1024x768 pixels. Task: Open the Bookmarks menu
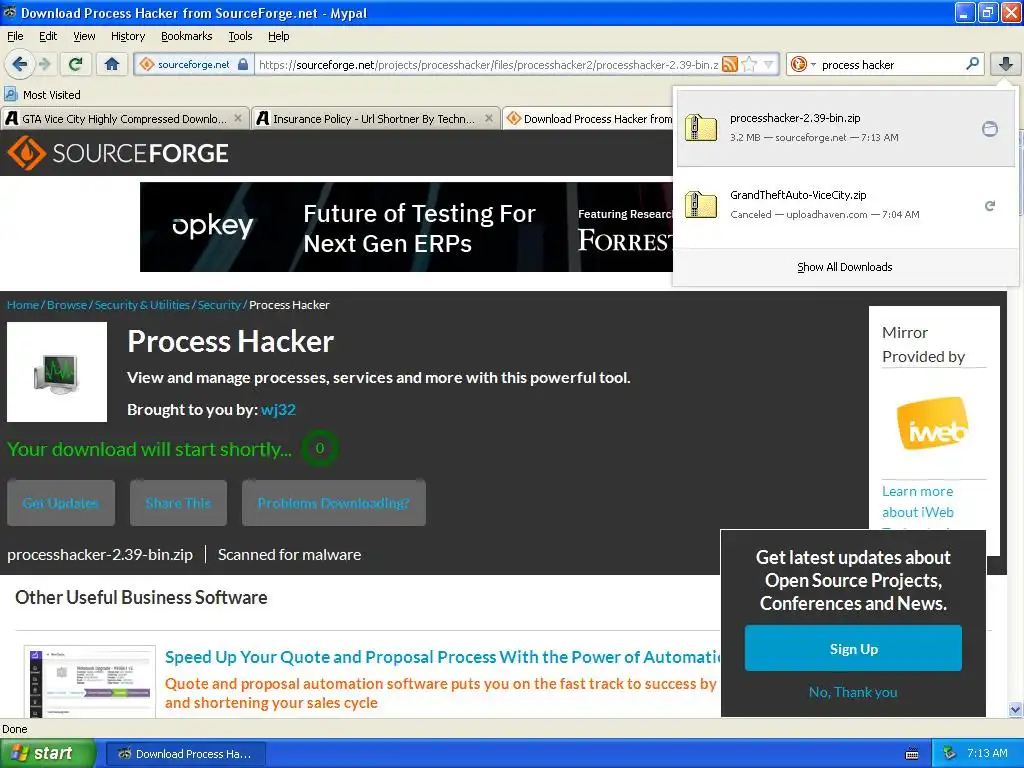(x=186, y=36)
